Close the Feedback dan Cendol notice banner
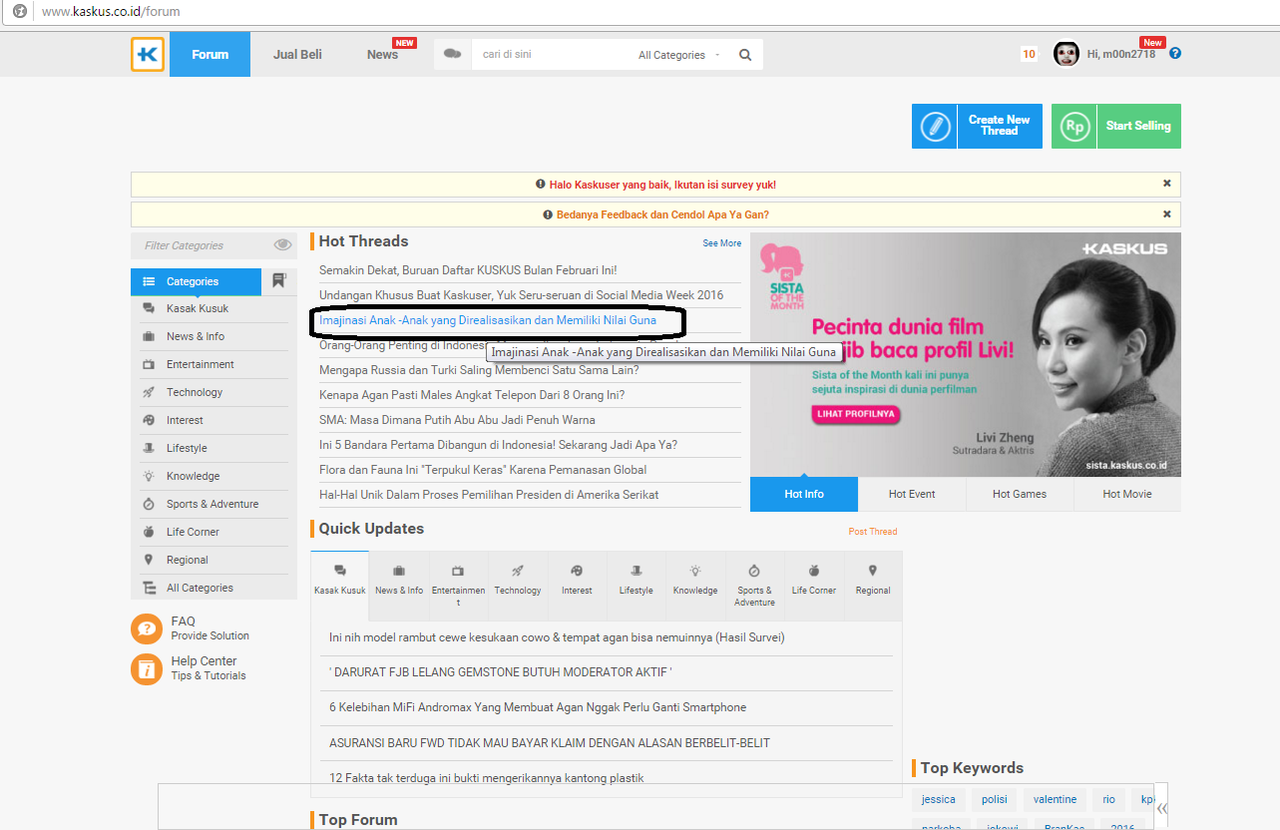The image size is (1280, 830). tap(1167, 214)
